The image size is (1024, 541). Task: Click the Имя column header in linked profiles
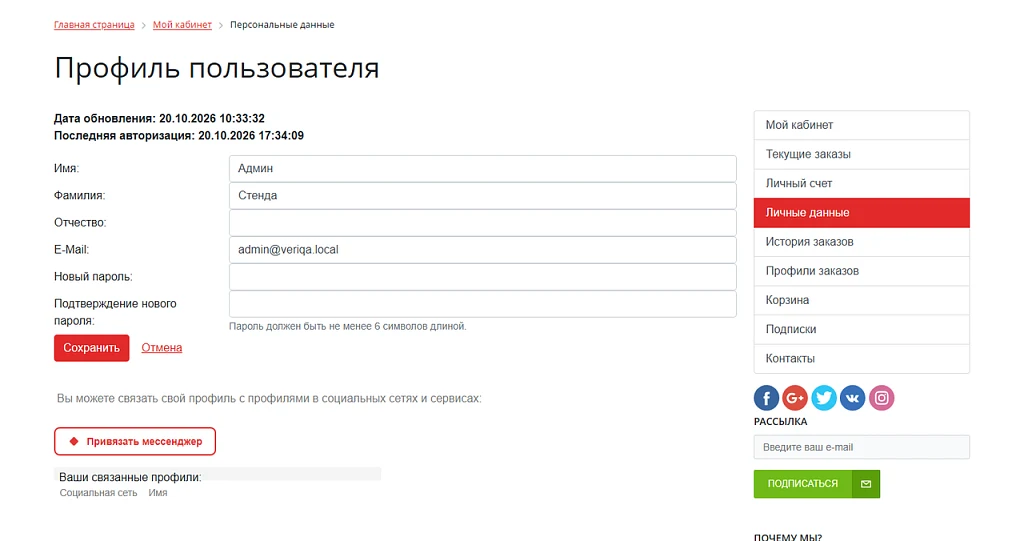[x=157, y=493]
